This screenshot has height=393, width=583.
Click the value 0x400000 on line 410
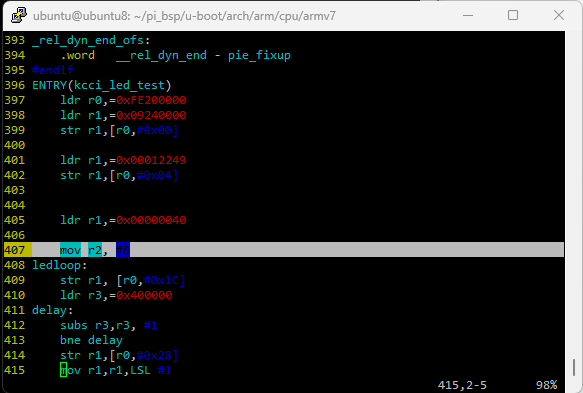[144, 295]
